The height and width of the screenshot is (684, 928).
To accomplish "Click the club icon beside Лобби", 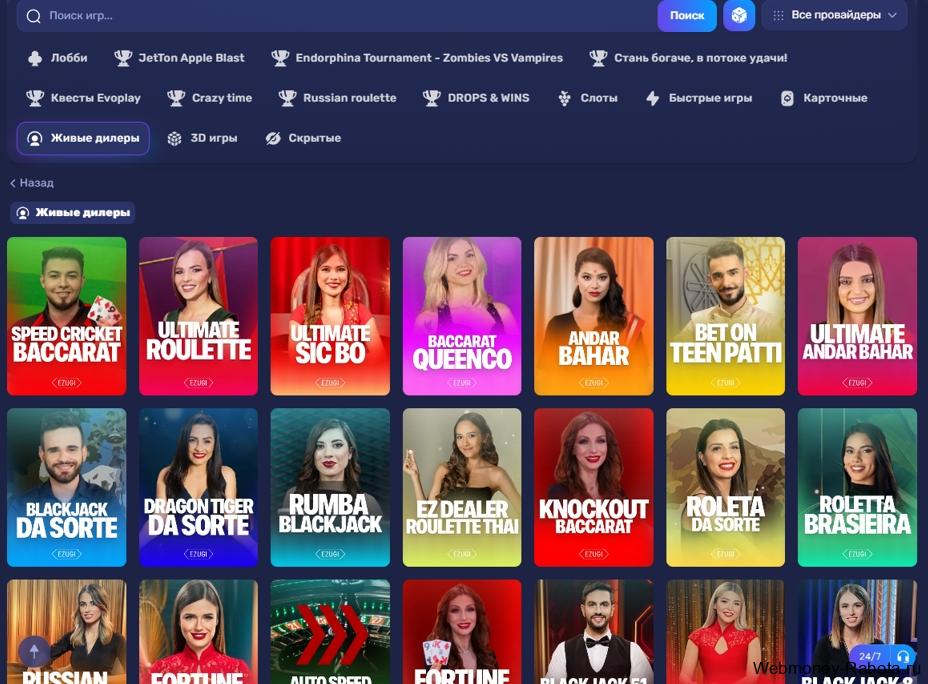I will [35, 58].
